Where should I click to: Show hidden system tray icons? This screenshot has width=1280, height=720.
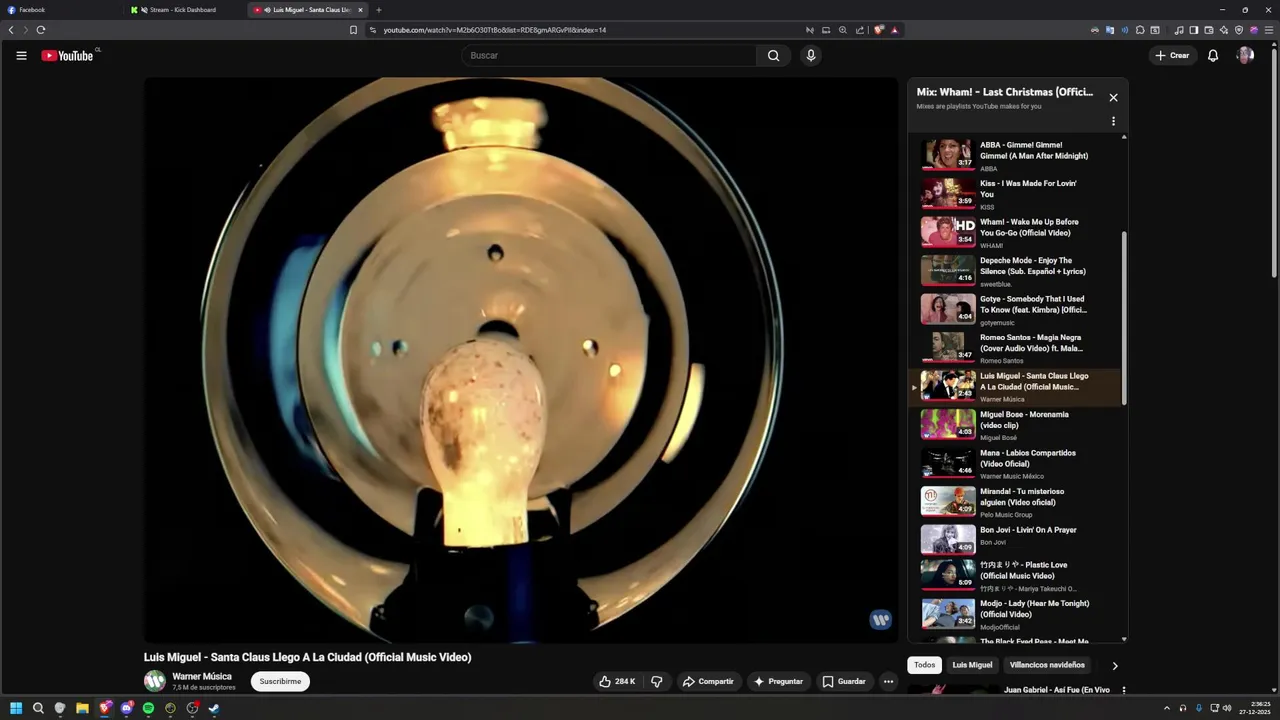pyautogui.click(x=1167, y=708)
